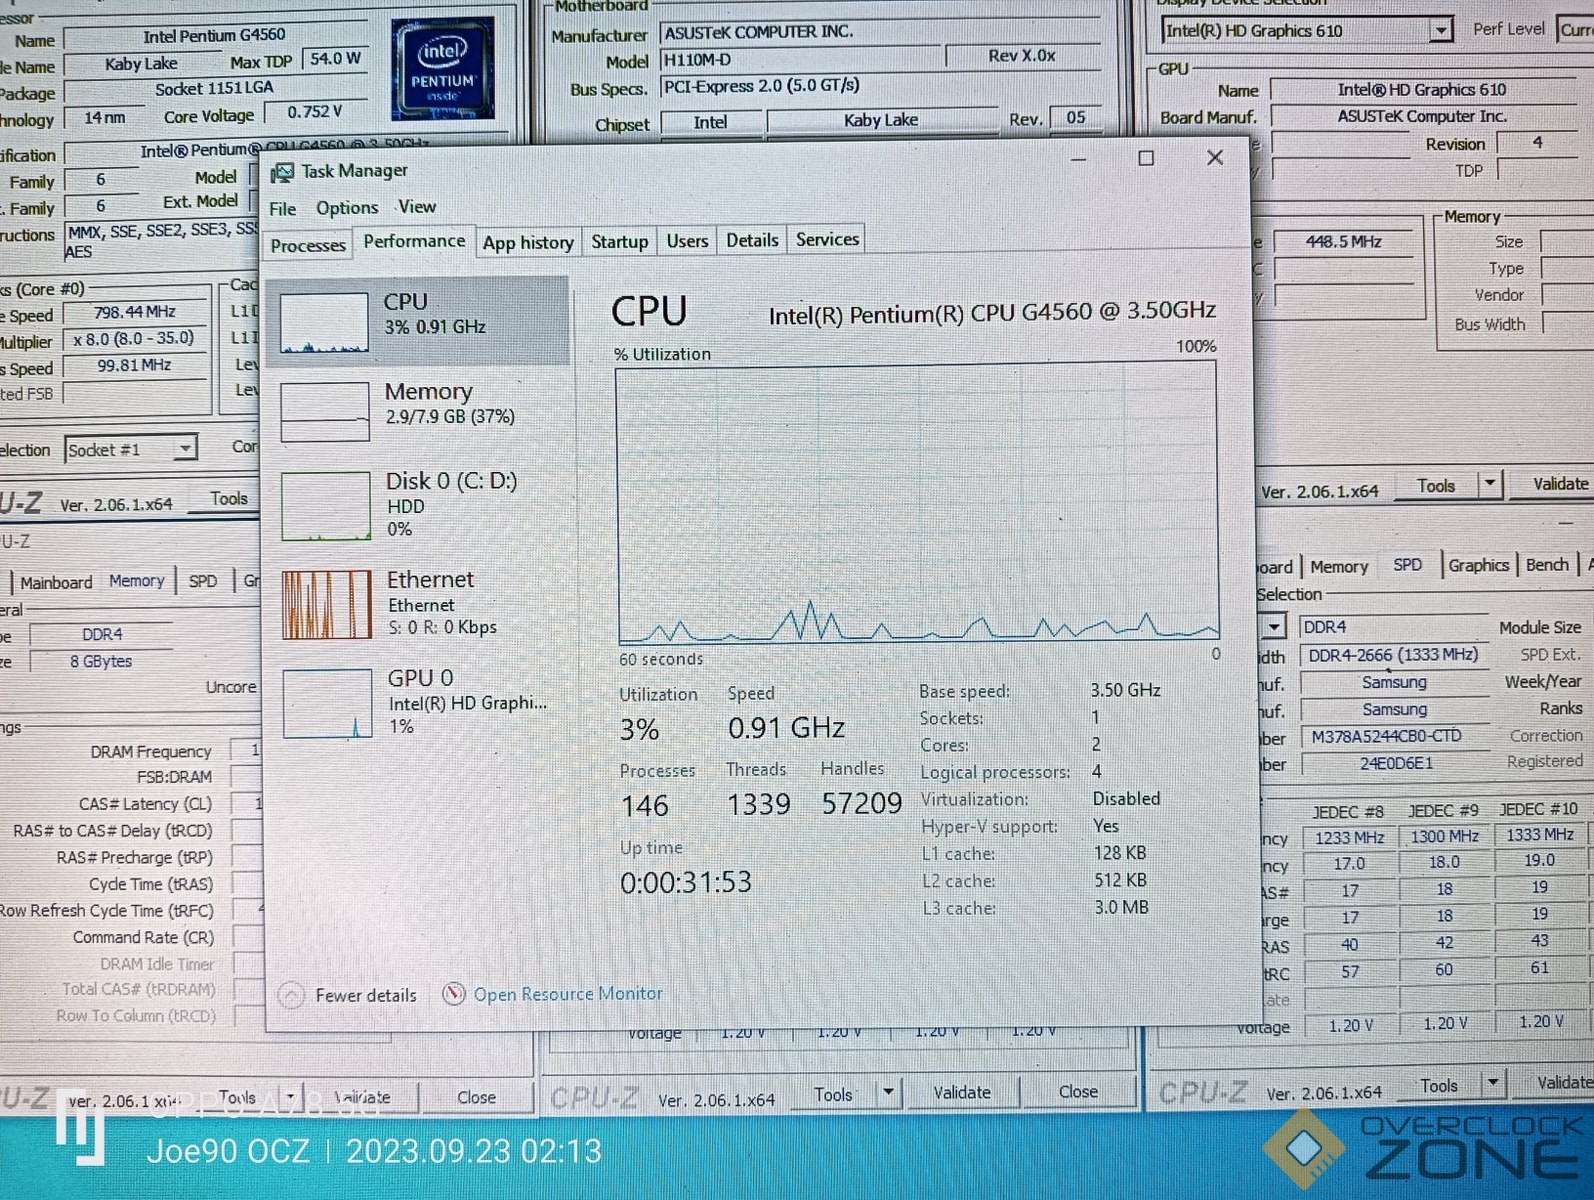Click Tools button in bottom-middle CPU-Z window

833,1094
